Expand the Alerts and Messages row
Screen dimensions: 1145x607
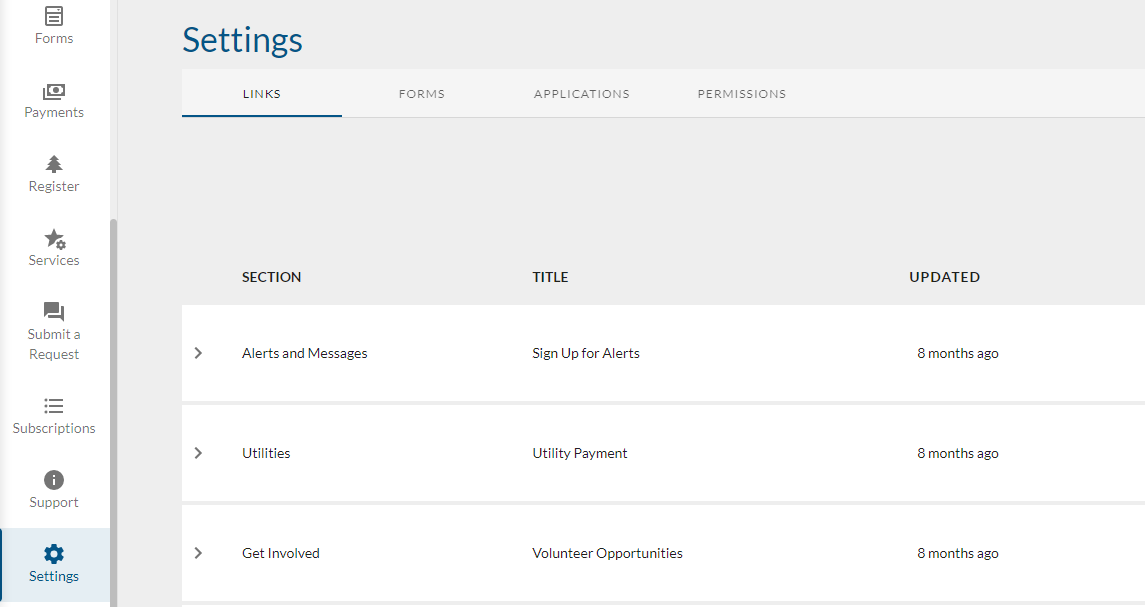coord(198,353)
